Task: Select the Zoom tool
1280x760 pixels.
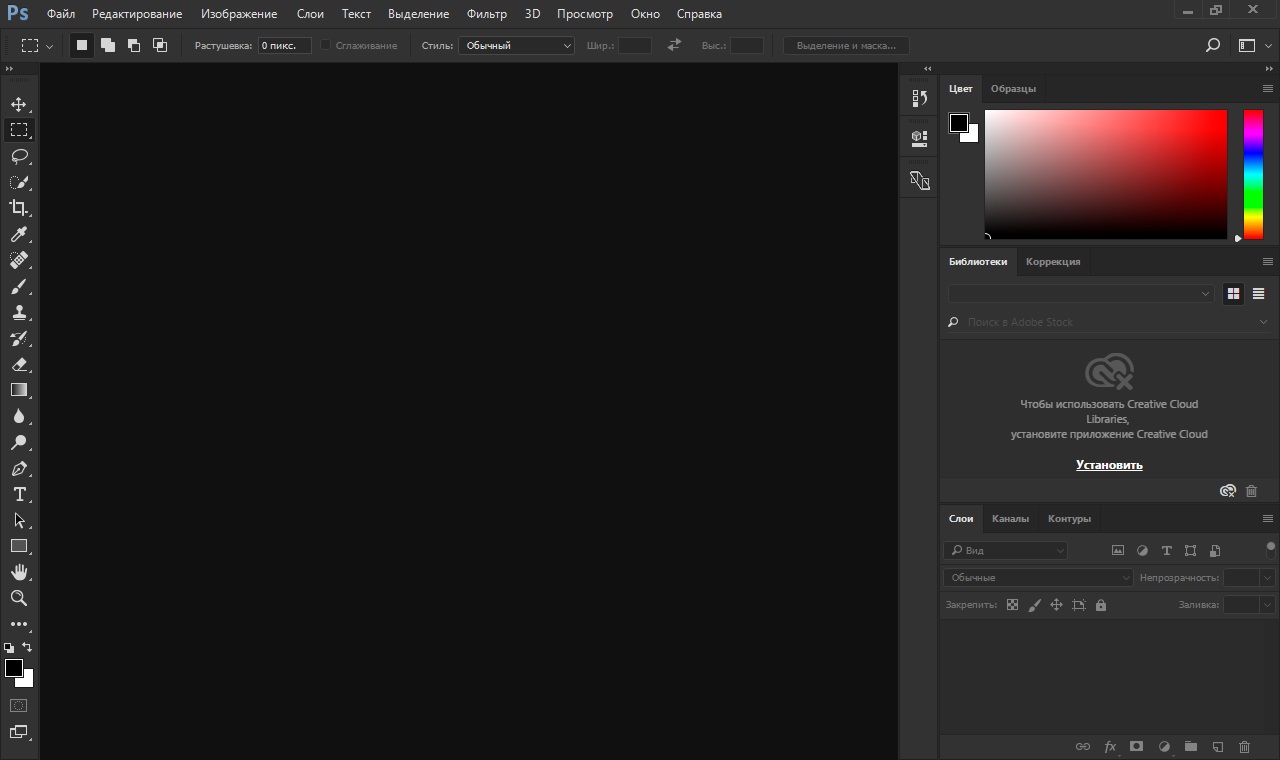Action: (x=19, y=598)
